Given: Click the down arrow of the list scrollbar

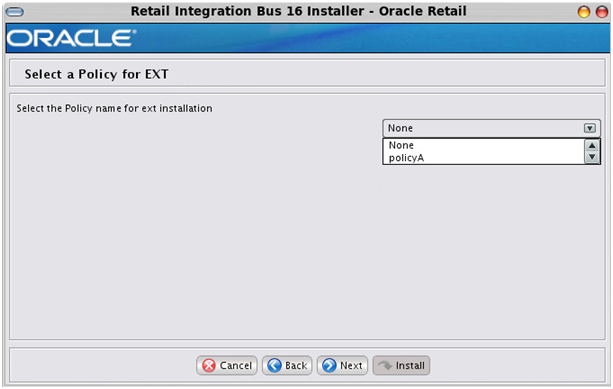Looking at the screenshot, I should 592,157.
